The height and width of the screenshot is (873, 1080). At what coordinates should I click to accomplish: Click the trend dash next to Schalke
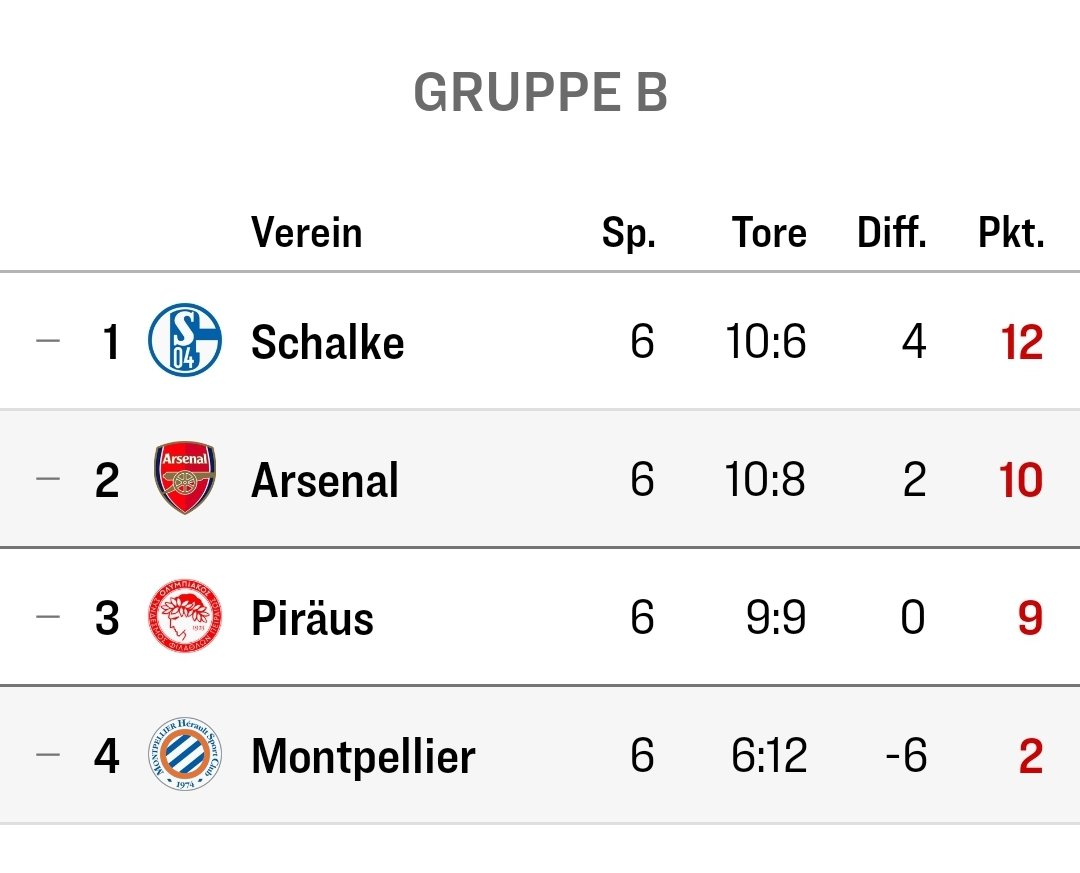point(48,340)
